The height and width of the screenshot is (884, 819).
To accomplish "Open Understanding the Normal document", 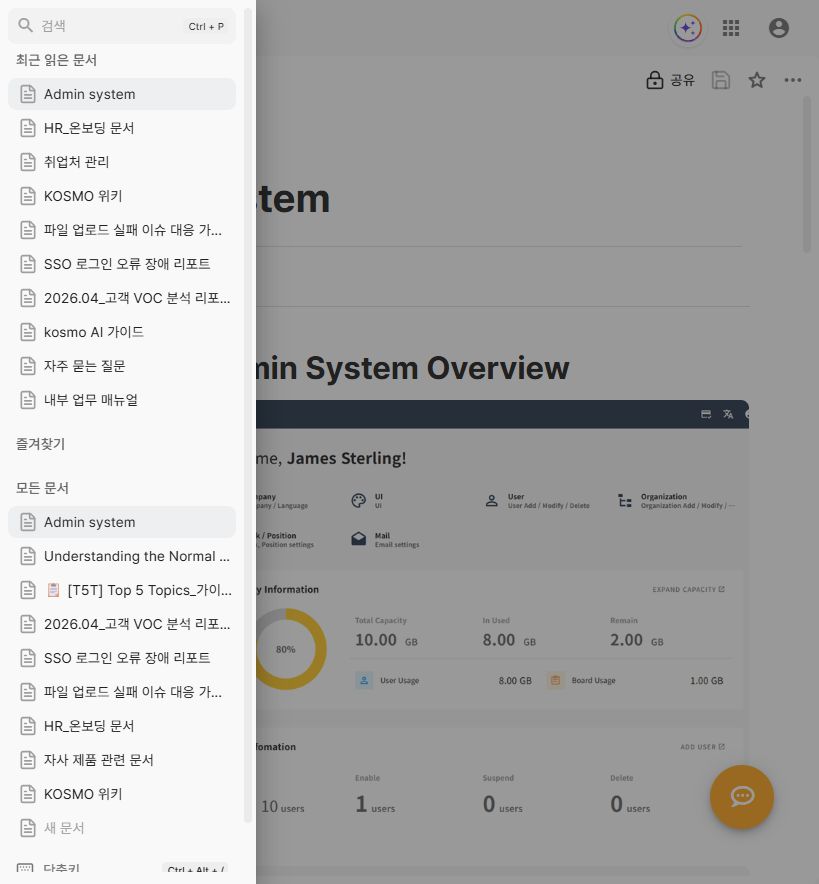I will 122,556.
